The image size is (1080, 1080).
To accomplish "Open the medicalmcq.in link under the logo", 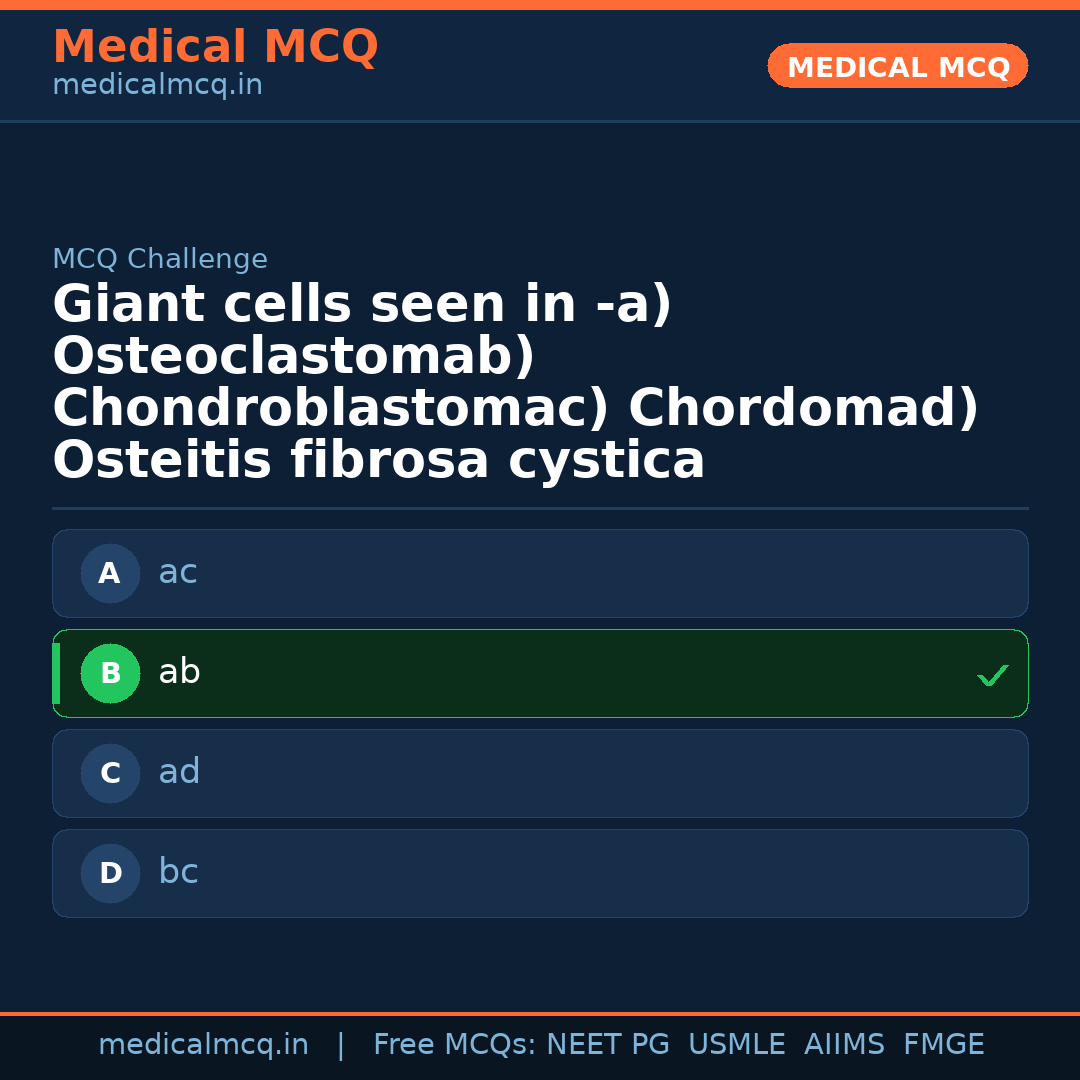I will point(156,85).
